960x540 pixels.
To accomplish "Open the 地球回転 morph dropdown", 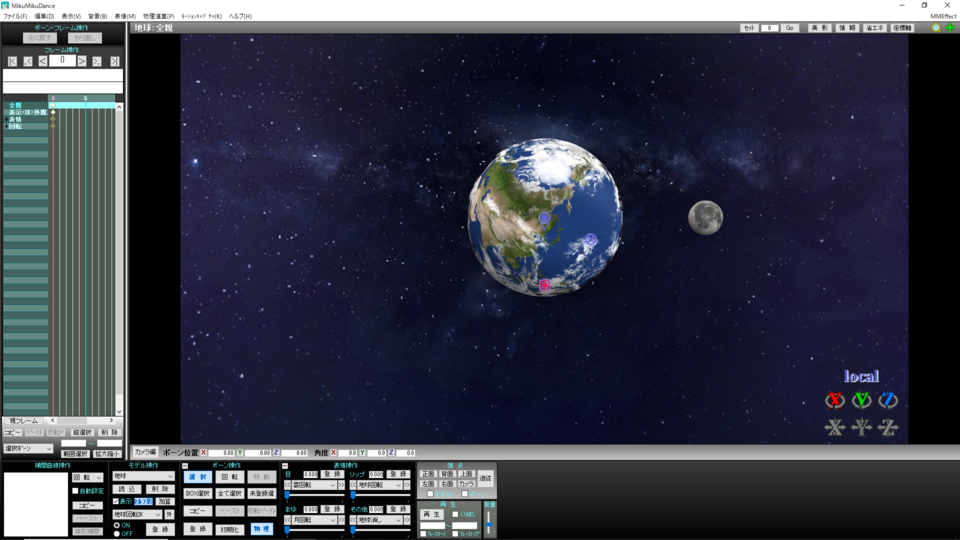I will [380, 485].
